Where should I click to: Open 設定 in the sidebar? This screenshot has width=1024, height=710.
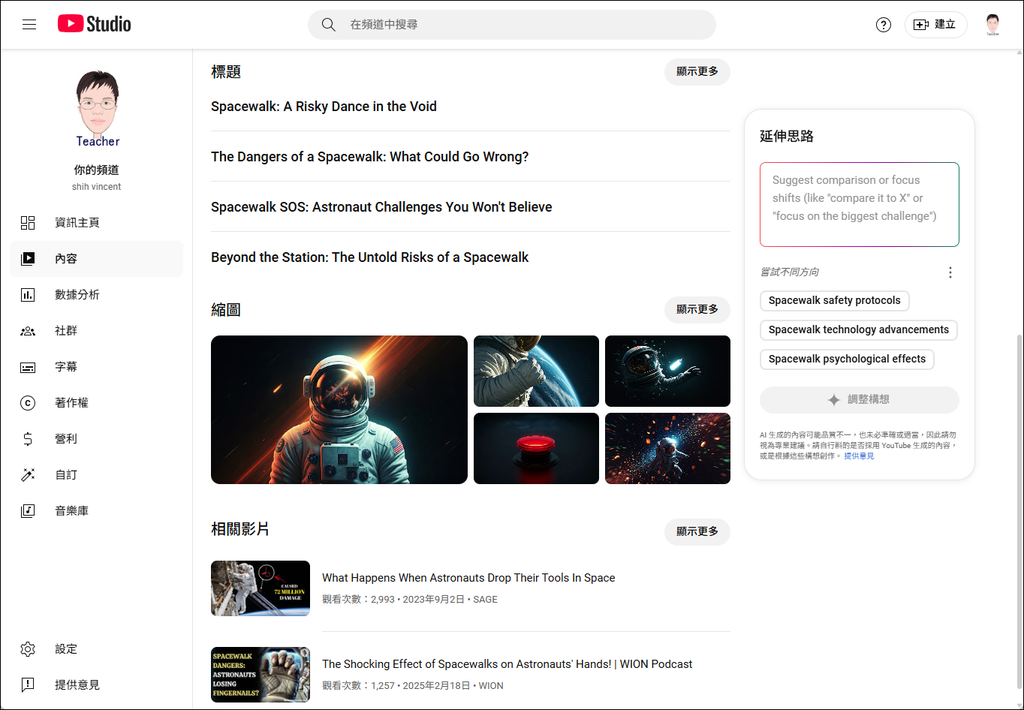(x=97, y=649)
